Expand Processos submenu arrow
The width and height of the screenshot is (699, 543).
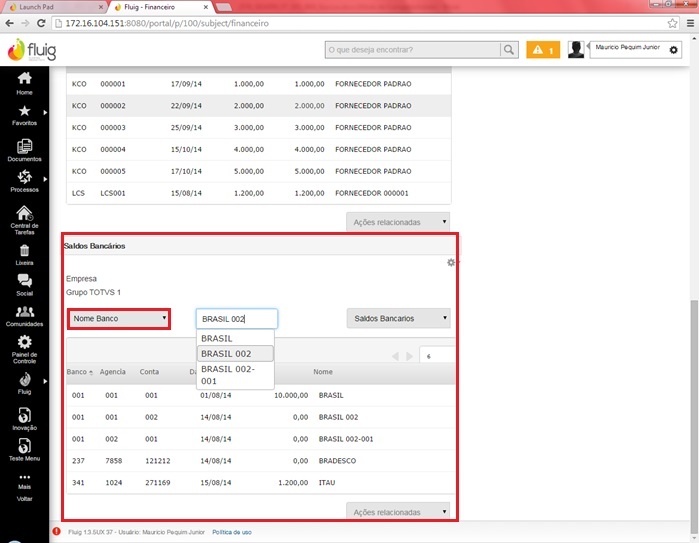click(45, 179)
